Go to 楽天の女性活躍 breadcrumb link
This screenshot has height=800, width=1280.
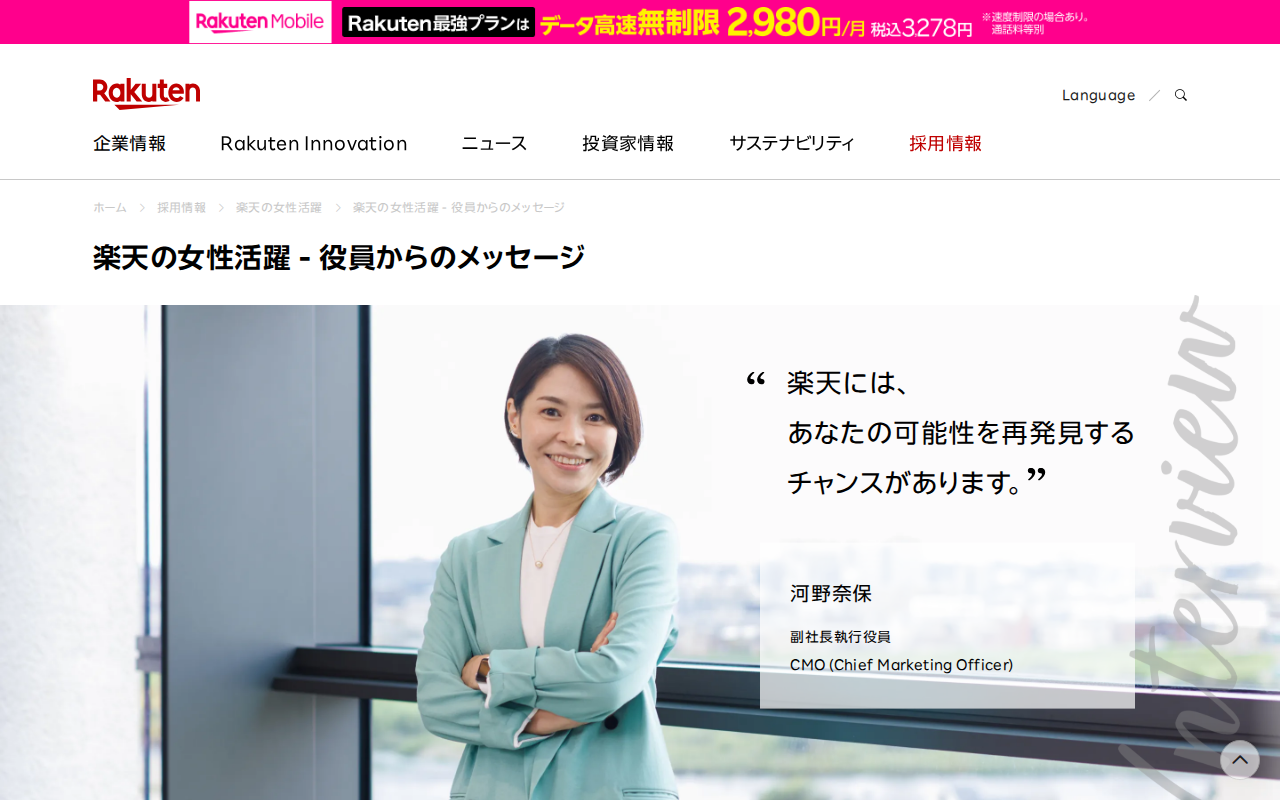pyautogui.click(x=279, y=207)
